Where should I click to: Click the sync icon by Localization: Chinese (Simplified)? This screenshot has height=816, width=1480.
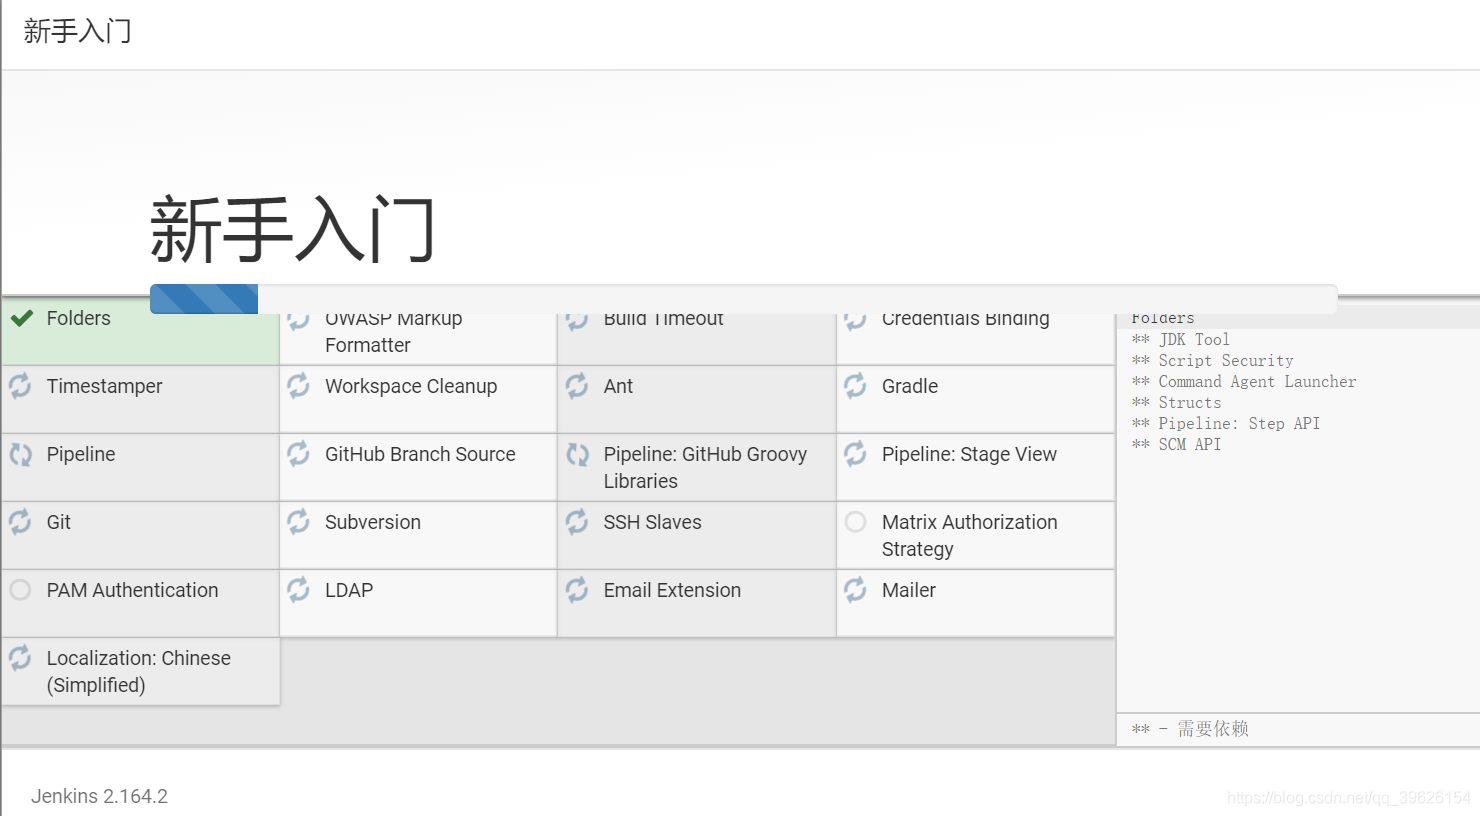(20, 658)
